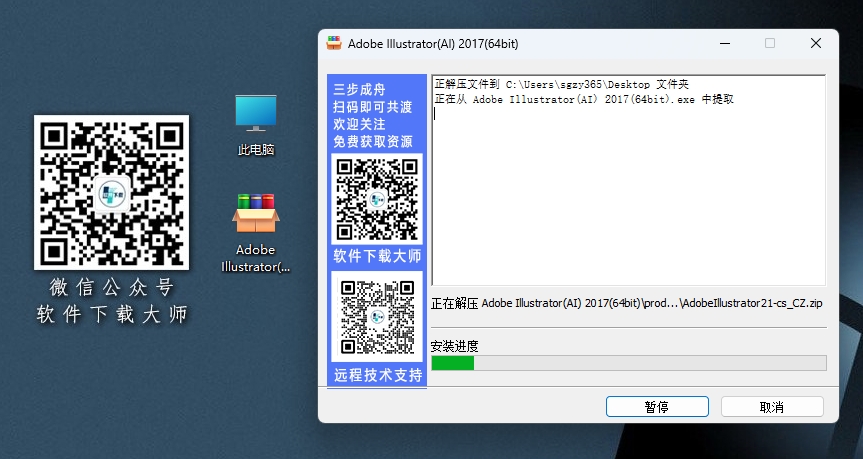Click the 微信公众号 desktop caption
Image resolution: width=863 pixels, height=459 pixels.
coord(112,287)
